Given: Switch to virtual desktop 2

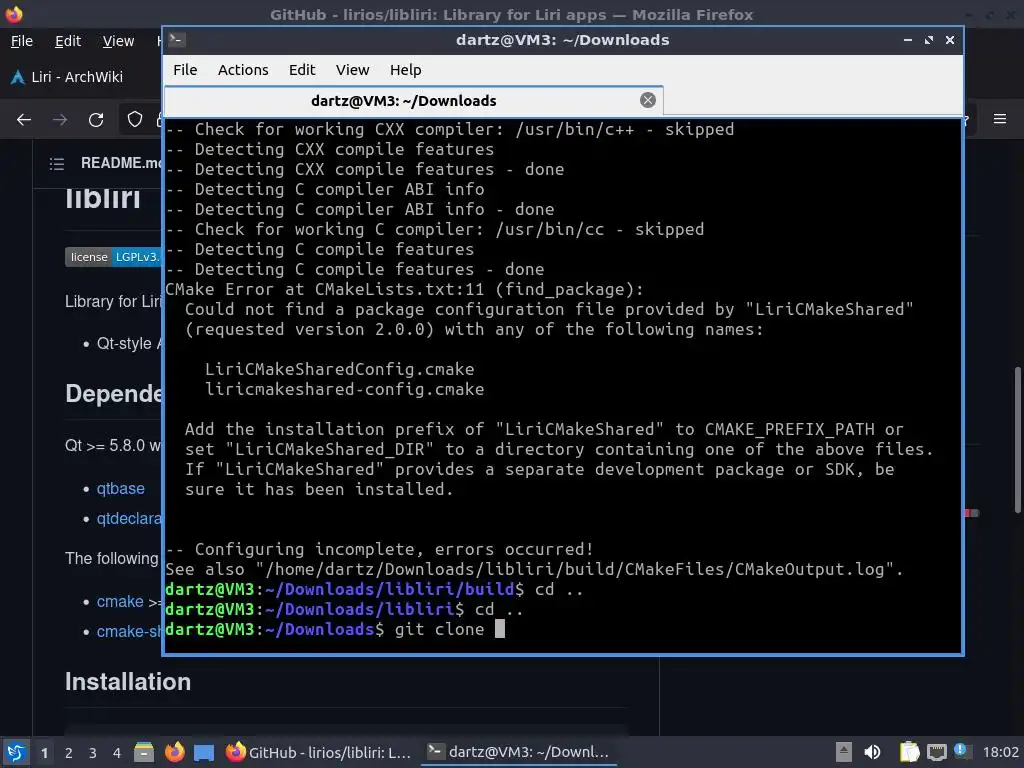Looking at the screenshot, I should click(69, 753).
